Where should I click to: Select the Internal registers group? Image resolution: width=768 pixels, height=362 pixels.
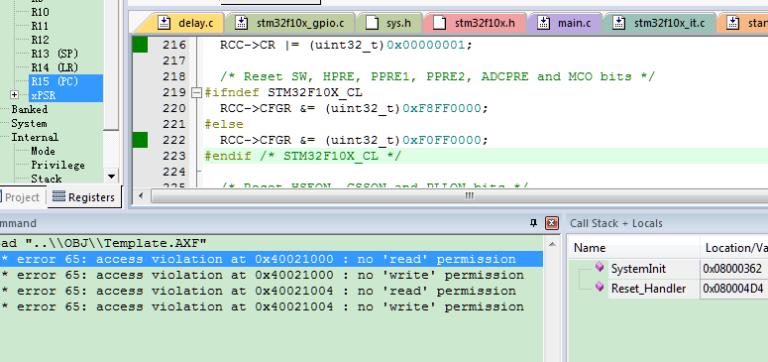tap(35, 137)
